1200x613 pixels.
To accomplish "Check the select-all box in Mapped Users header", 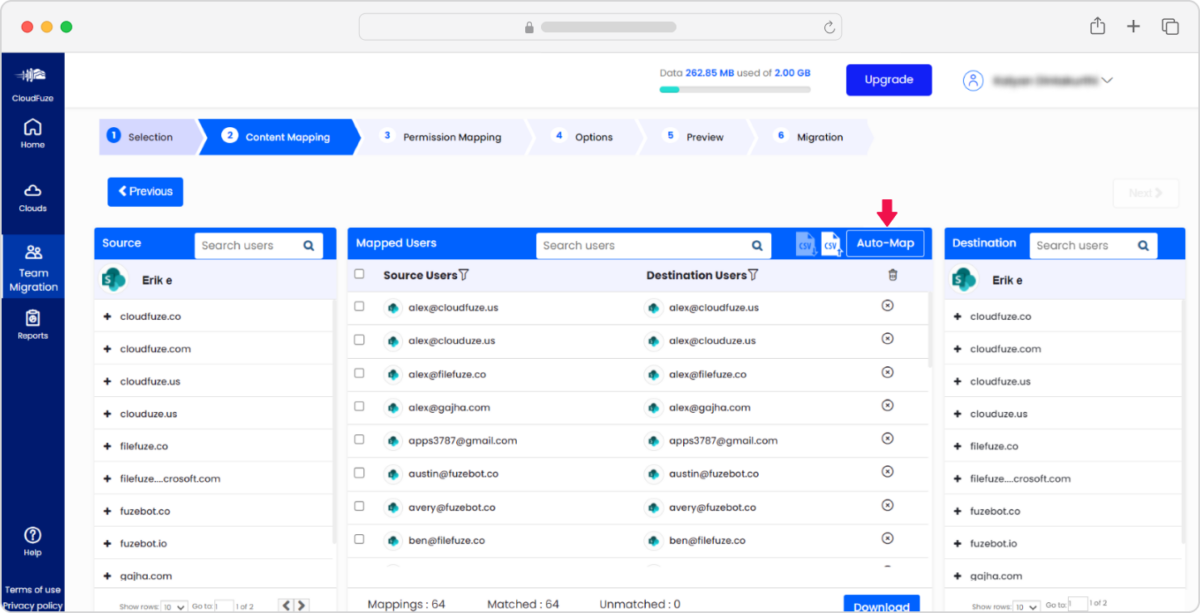I will point(359,273).
